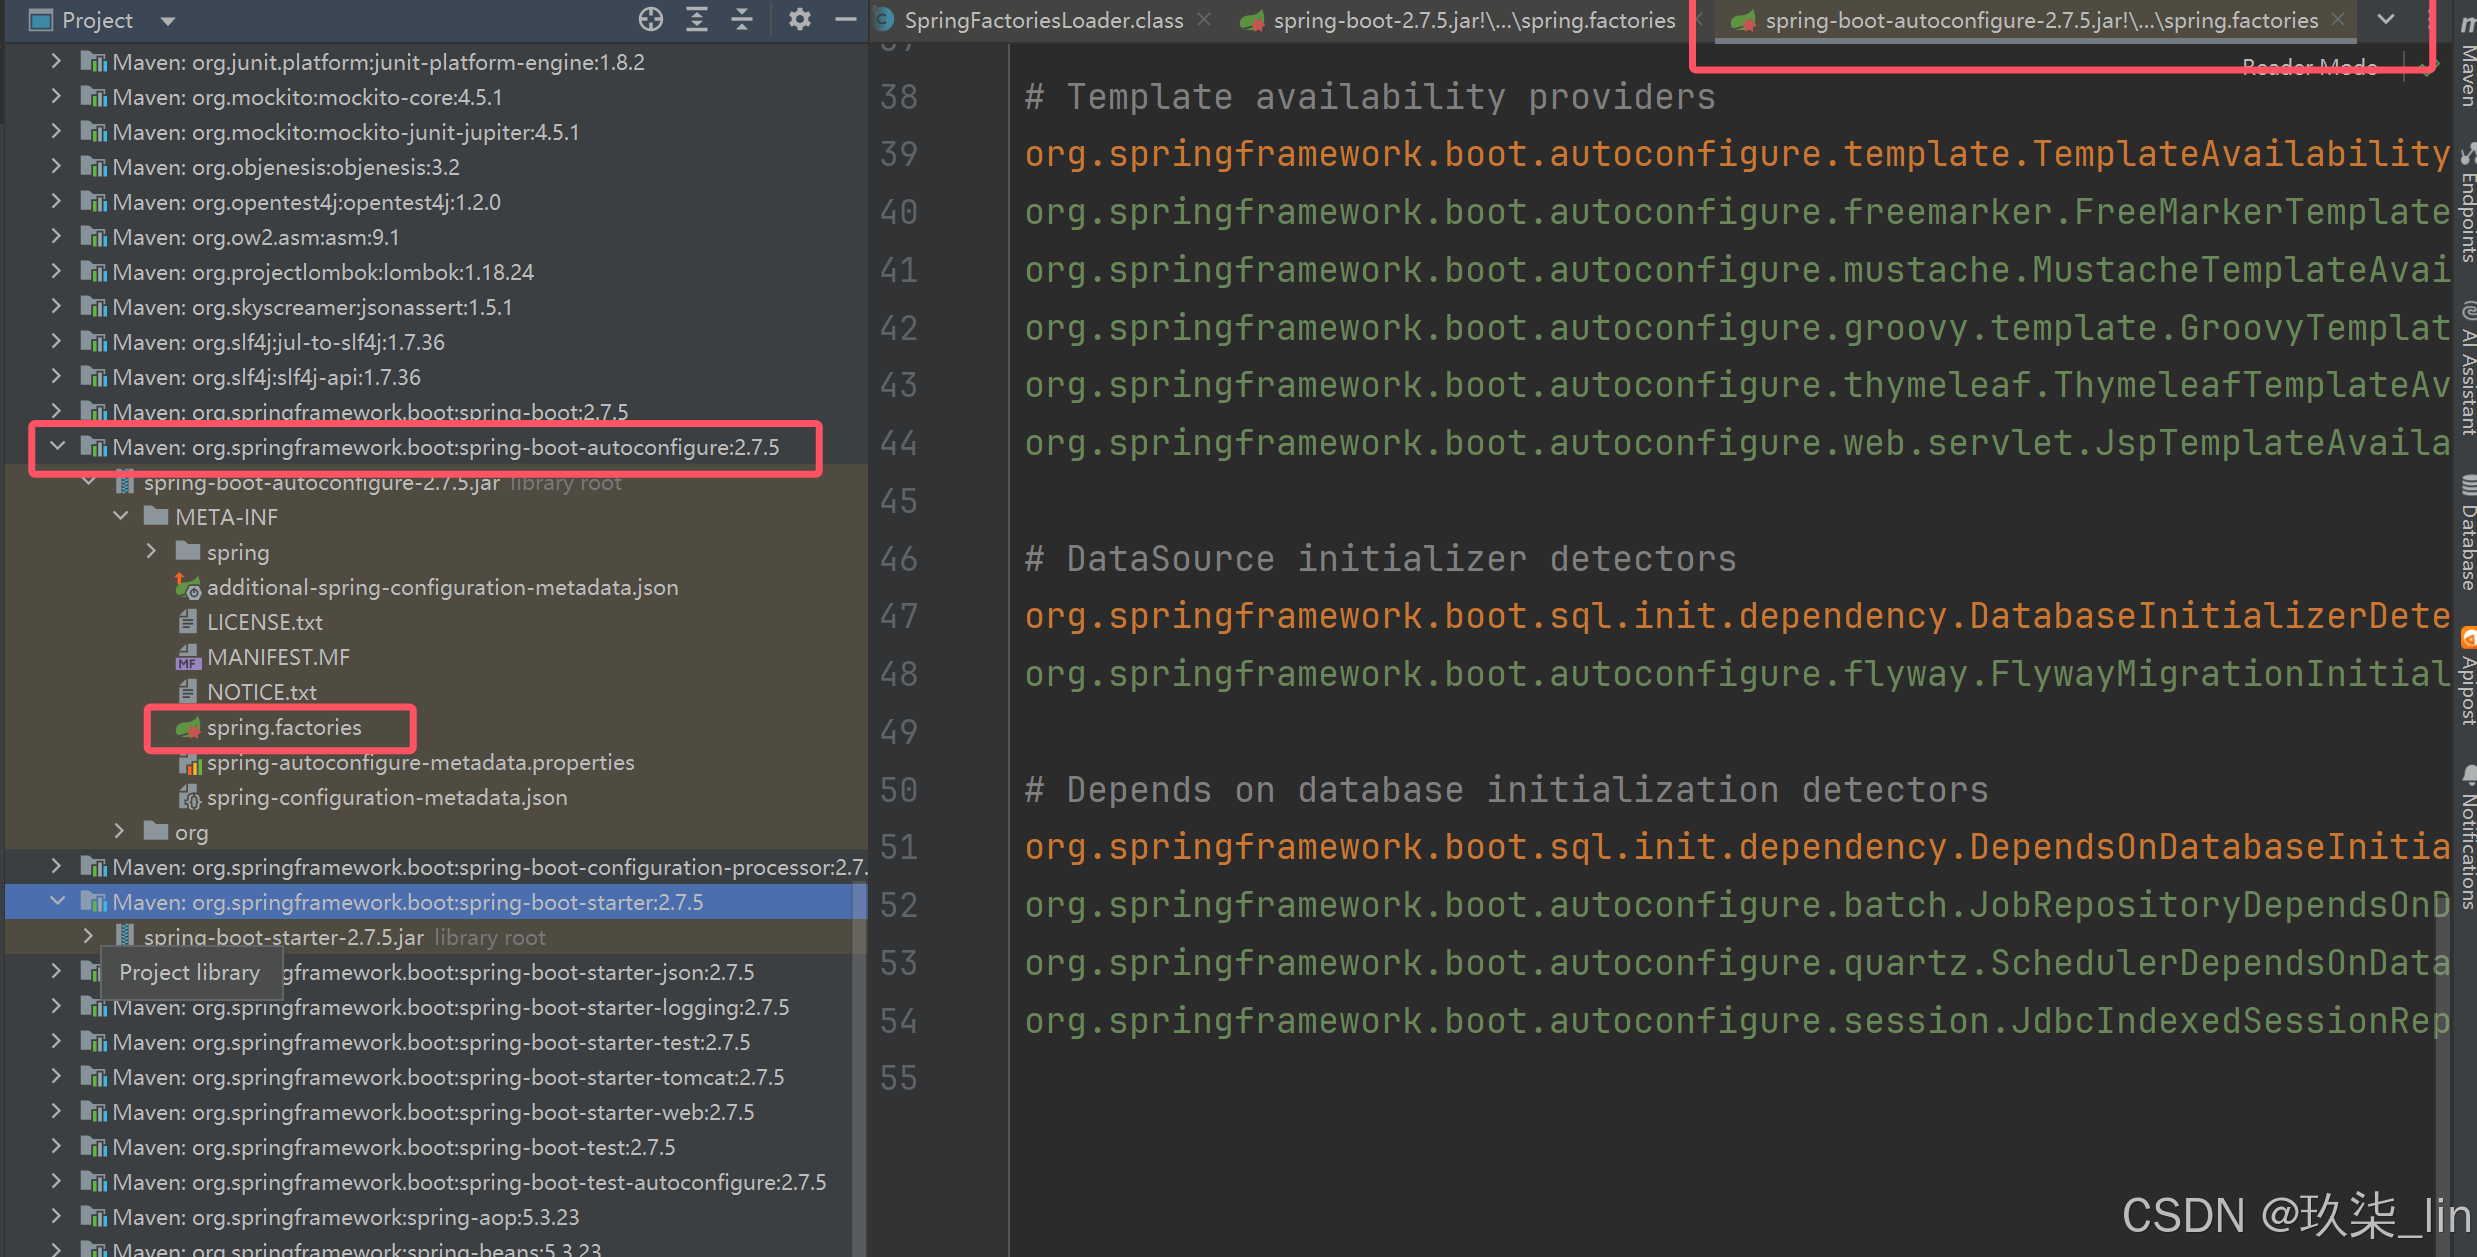The image size is (2477, 1257).
Task: Click the Expand All icon in Project toolbar
Action: pyautogui.click(x=697, y=19)
